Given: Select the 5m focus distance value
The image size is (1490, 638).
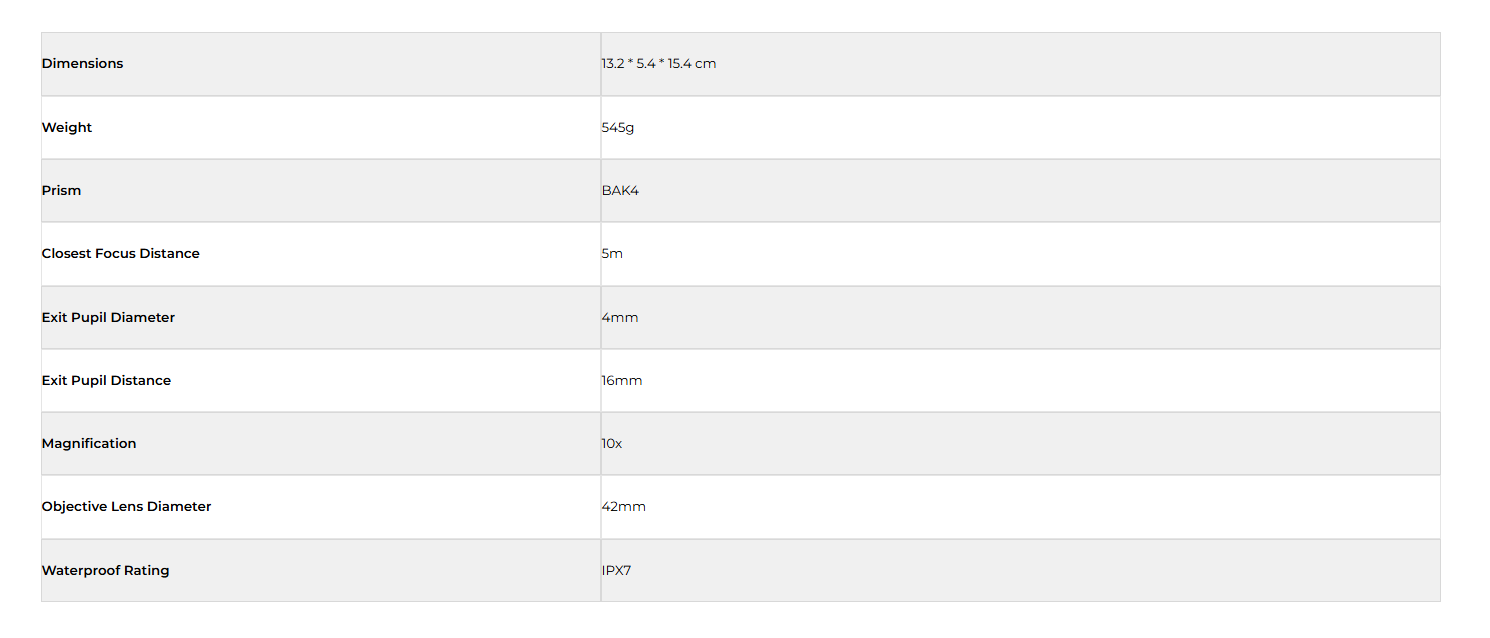Looking at the screenshot, I should 612,254.
